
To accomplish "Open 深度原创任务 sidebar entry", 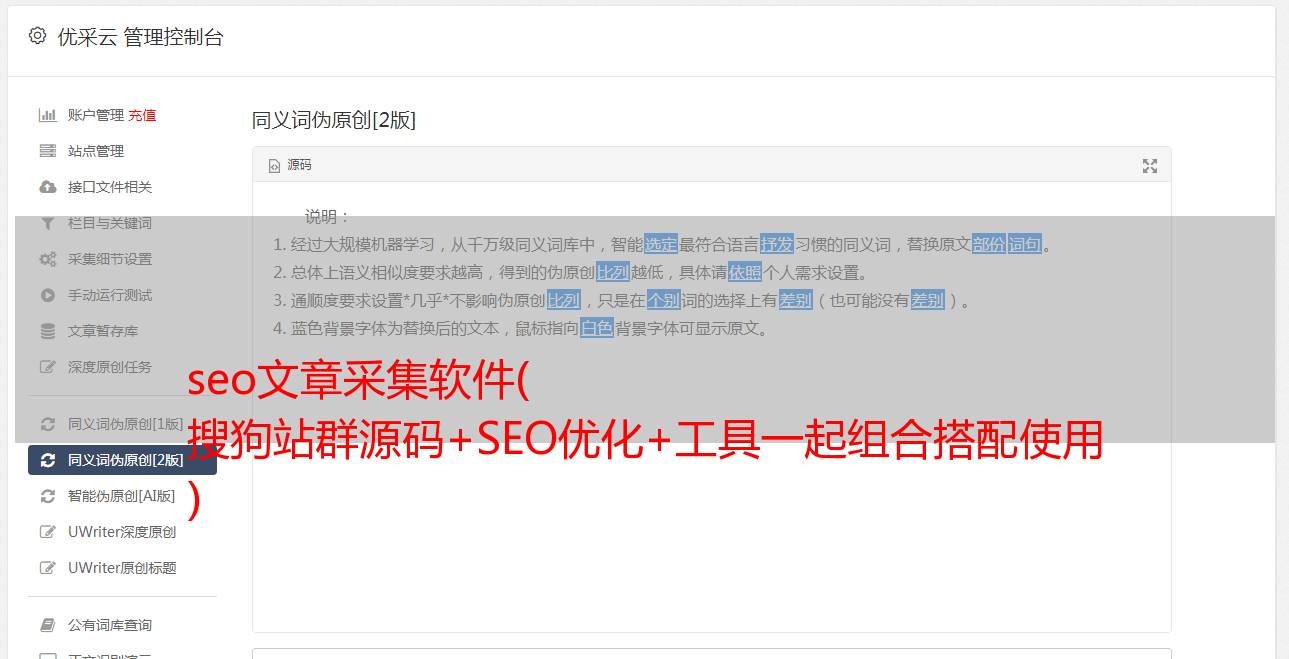I will [x=122, y=367].
